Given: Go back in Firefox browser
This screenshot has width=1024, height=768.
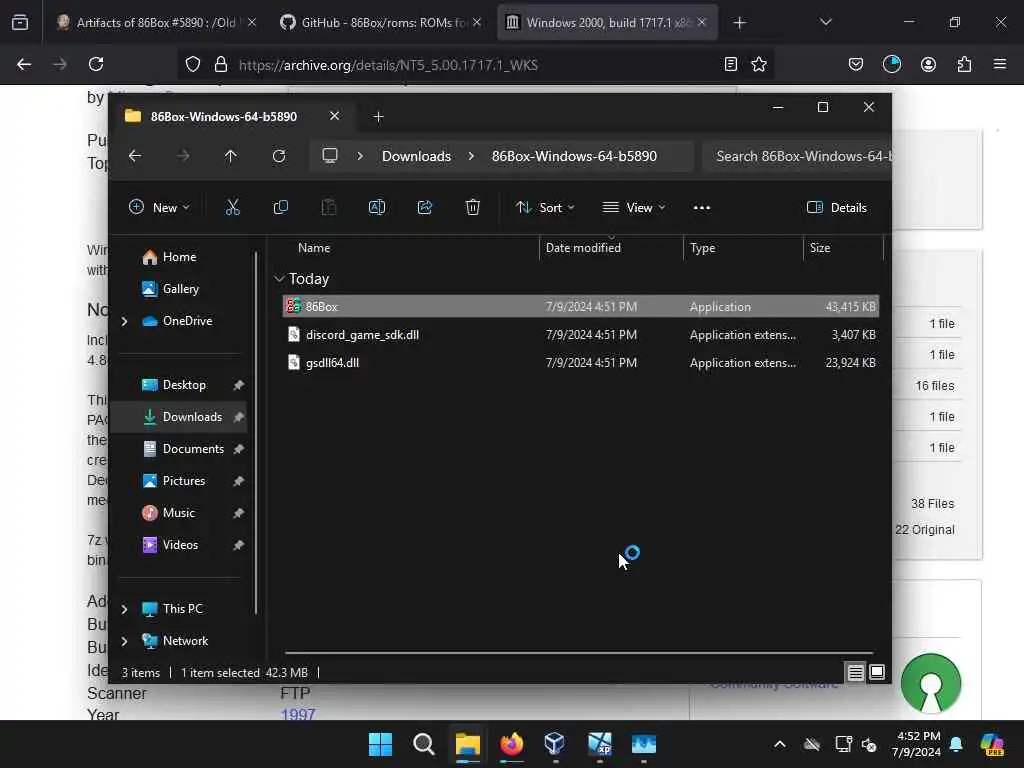Looking at the screenshot, I should 24,64.
